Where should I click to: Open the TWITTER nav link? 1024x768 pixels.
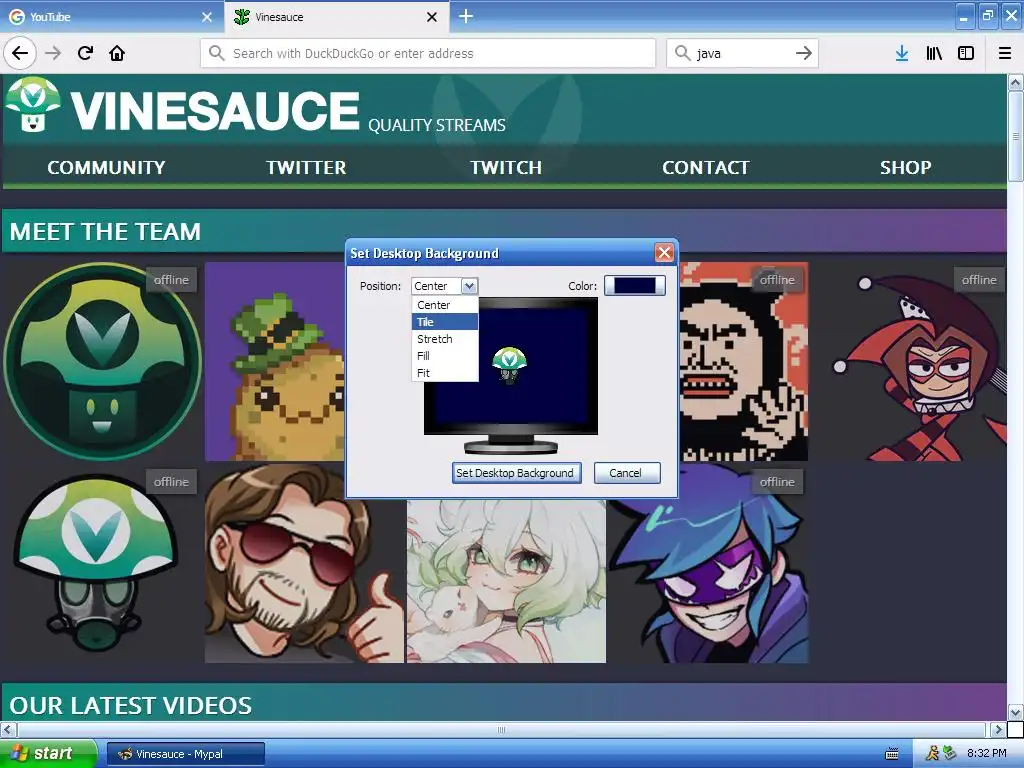[x=306, y=168]
